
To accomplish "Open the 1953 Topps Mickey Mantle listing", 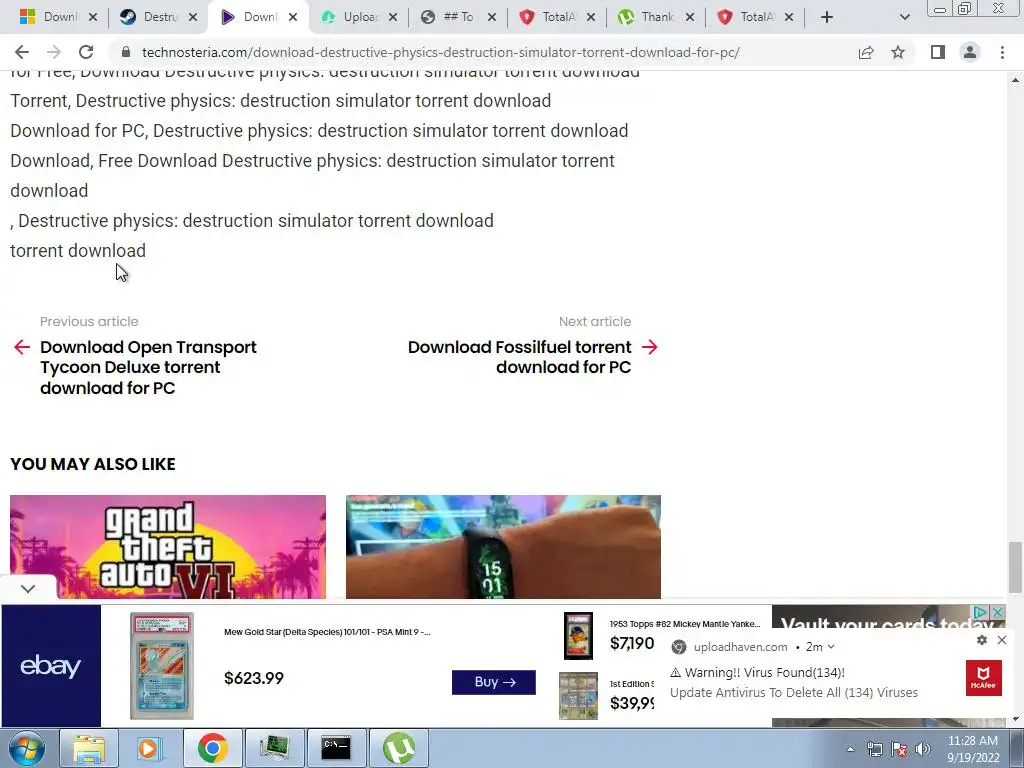I will tap(685, 624).
